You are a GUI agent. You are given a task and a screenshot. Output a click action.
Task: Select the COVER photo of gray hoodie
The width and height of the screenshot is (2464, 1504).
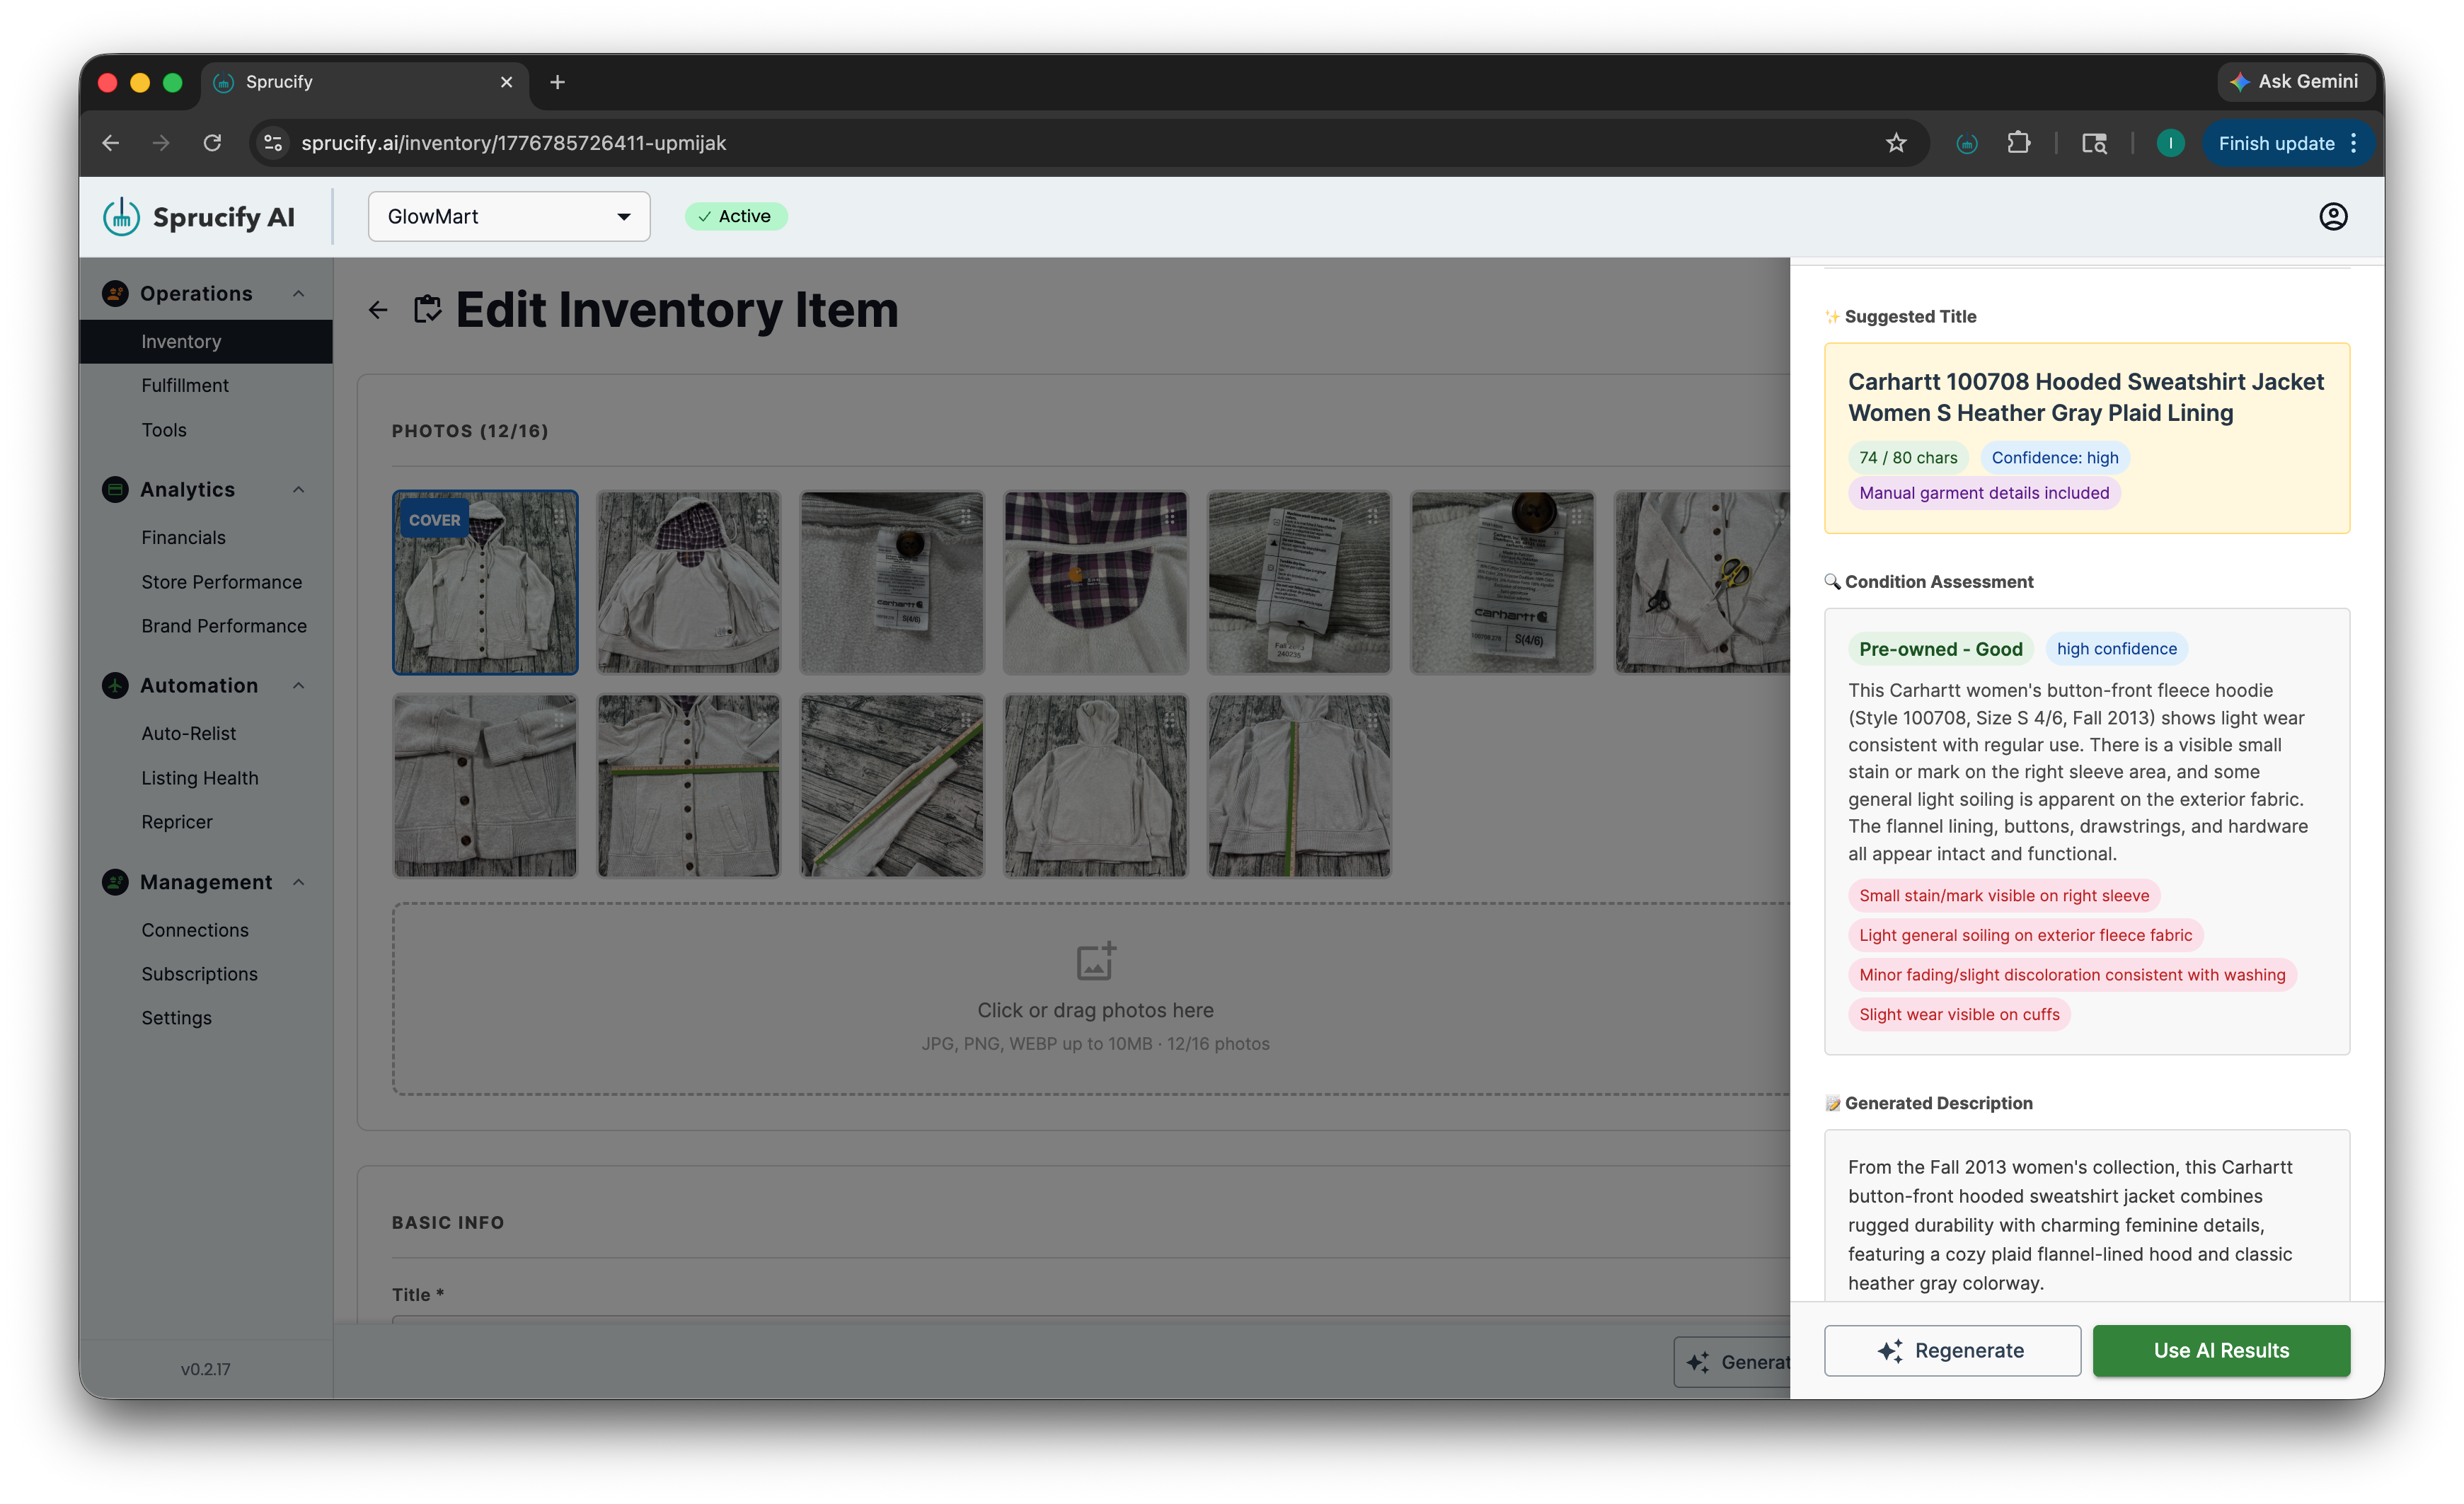tap(485, 581)
